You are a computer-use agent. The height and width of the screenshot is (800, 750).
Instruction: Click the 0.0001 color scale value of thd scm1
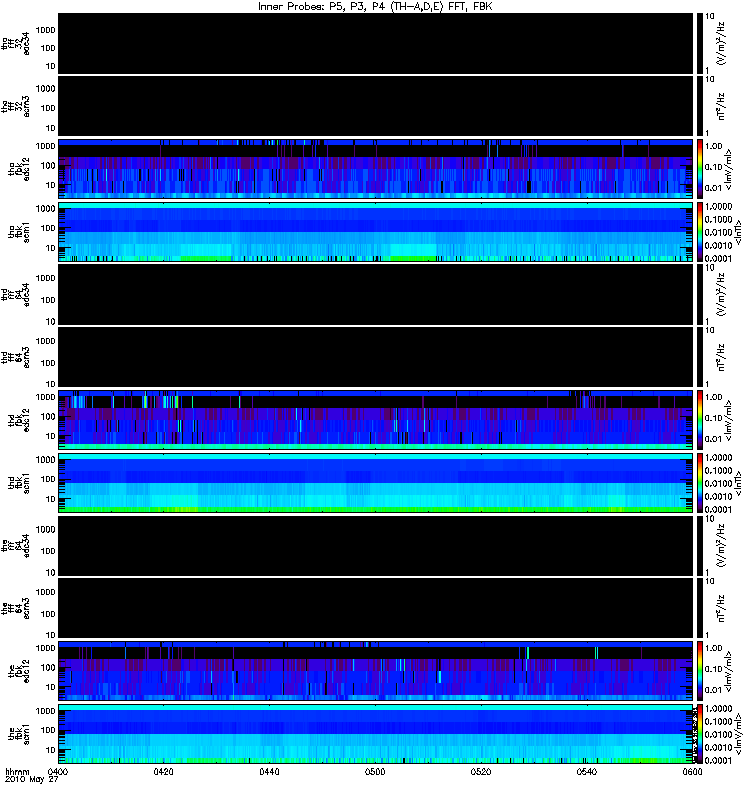coord(718,509)
